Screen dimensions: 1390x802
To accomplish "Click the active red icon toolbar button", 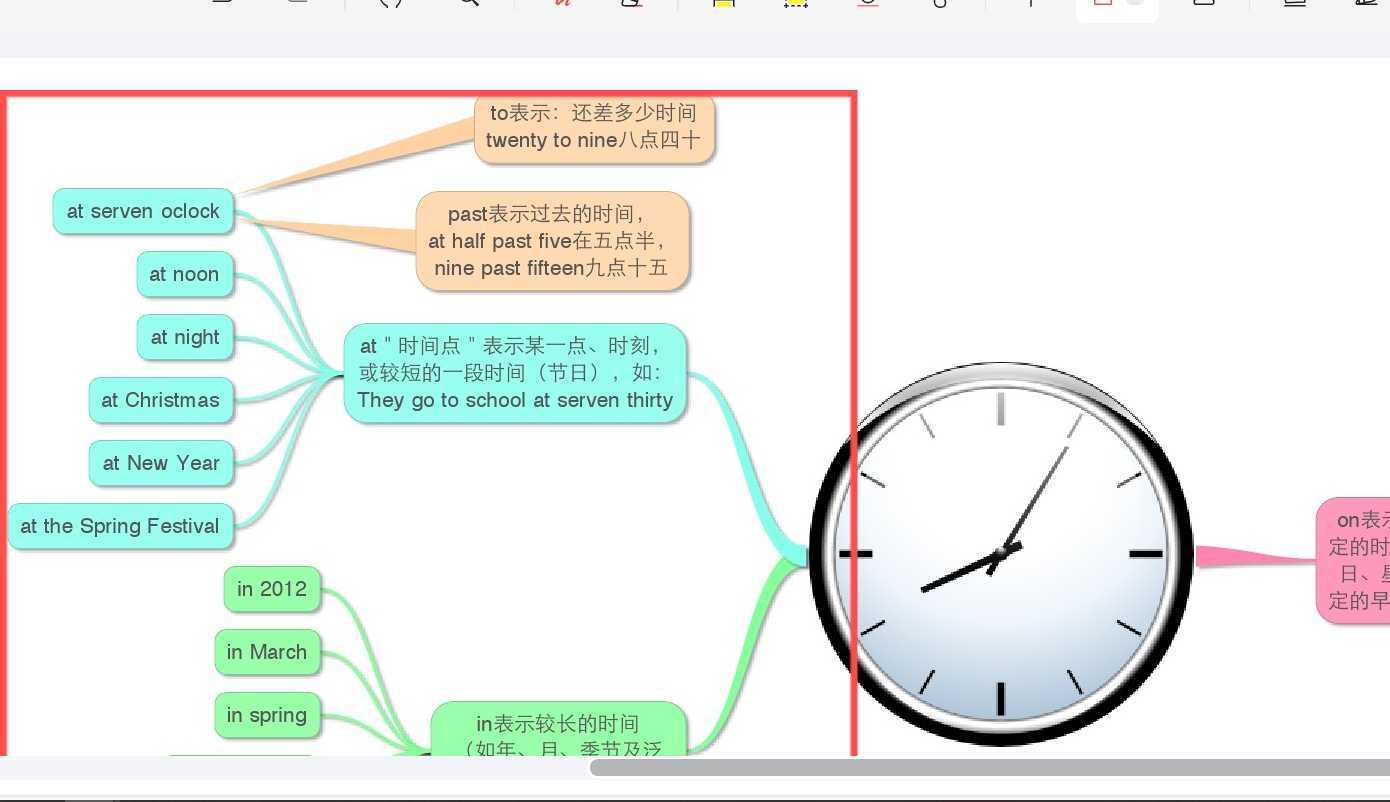I will [x=1103, y=5].
